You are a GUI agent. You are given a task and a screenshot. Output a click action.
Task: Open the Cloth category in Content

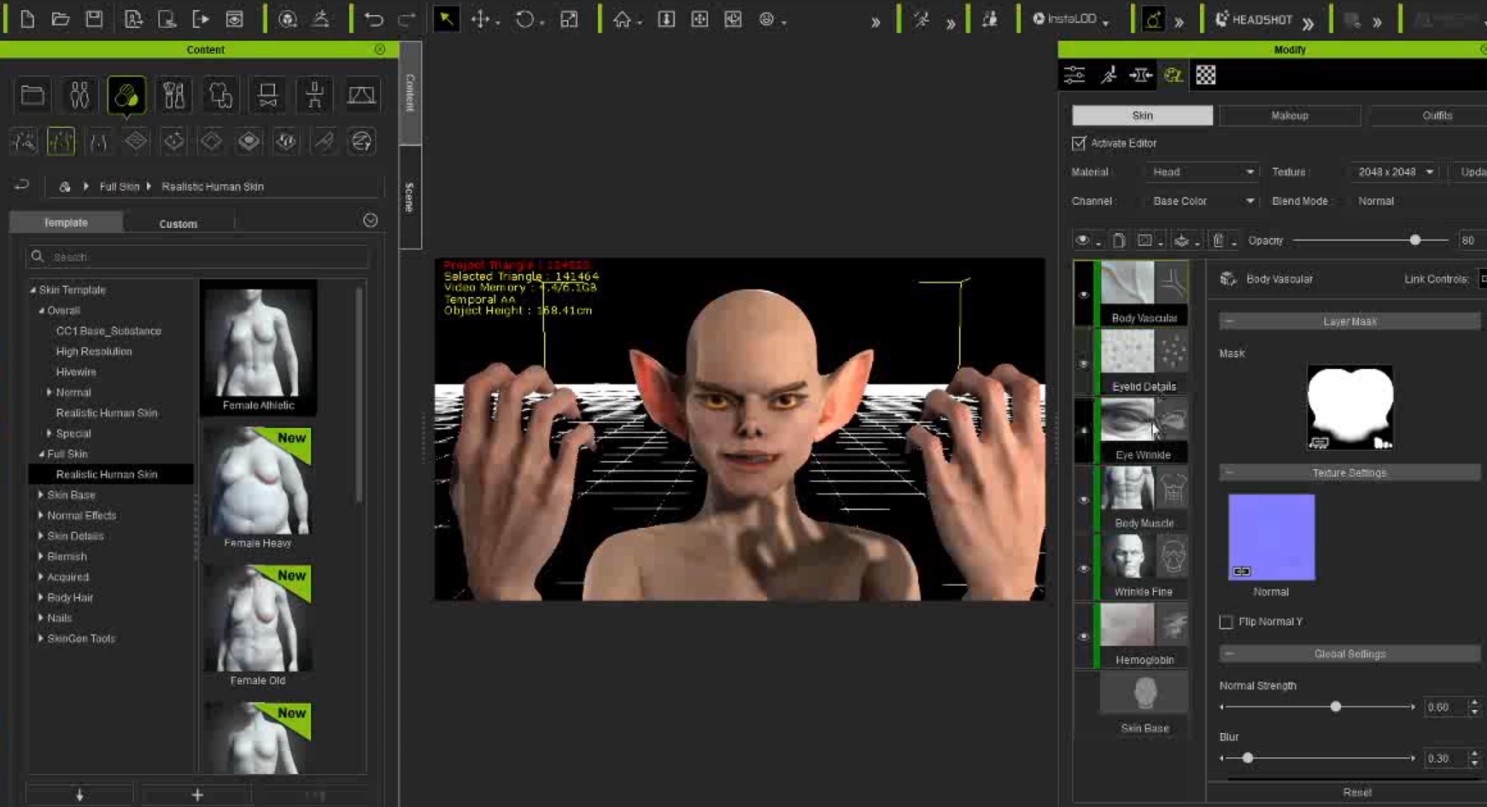click(221, 95)
